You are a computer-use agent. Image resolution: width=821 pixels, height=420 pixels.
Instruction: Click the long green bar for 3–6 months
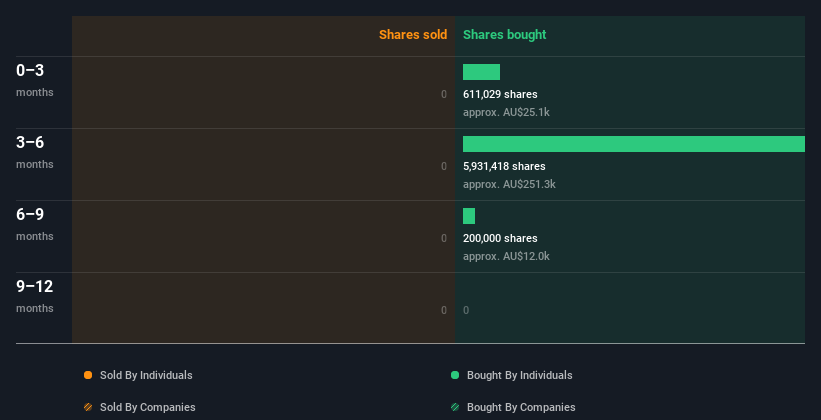(x=634, y=144)
